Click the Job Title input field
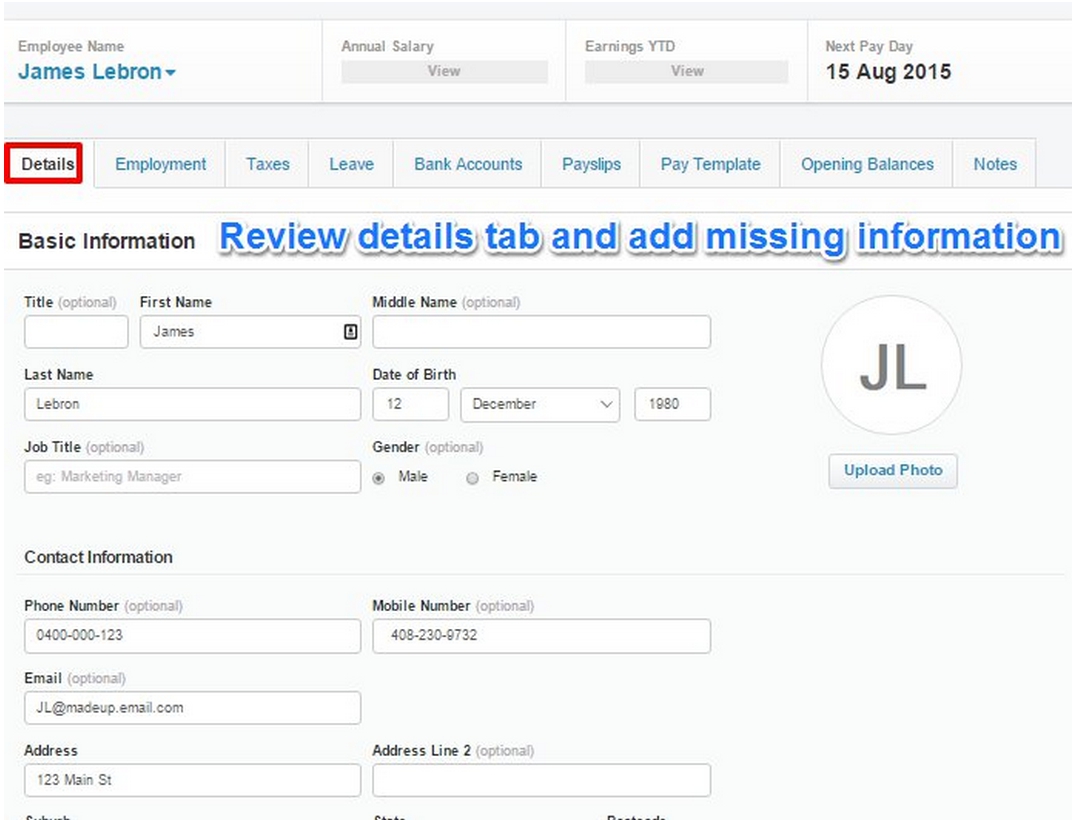The image size is (1077, 820). click(192, 477)
